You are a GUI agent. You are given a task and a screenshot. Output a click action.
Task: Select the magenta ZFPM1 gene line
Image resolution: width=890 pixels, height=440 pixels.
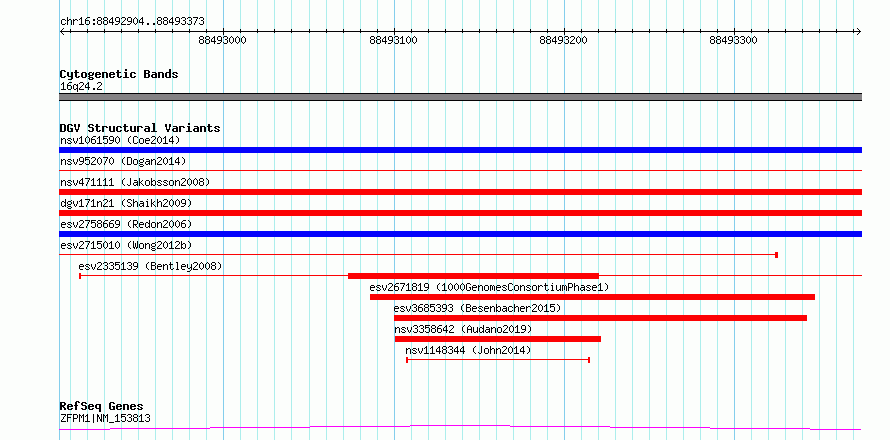click(460, 428)
